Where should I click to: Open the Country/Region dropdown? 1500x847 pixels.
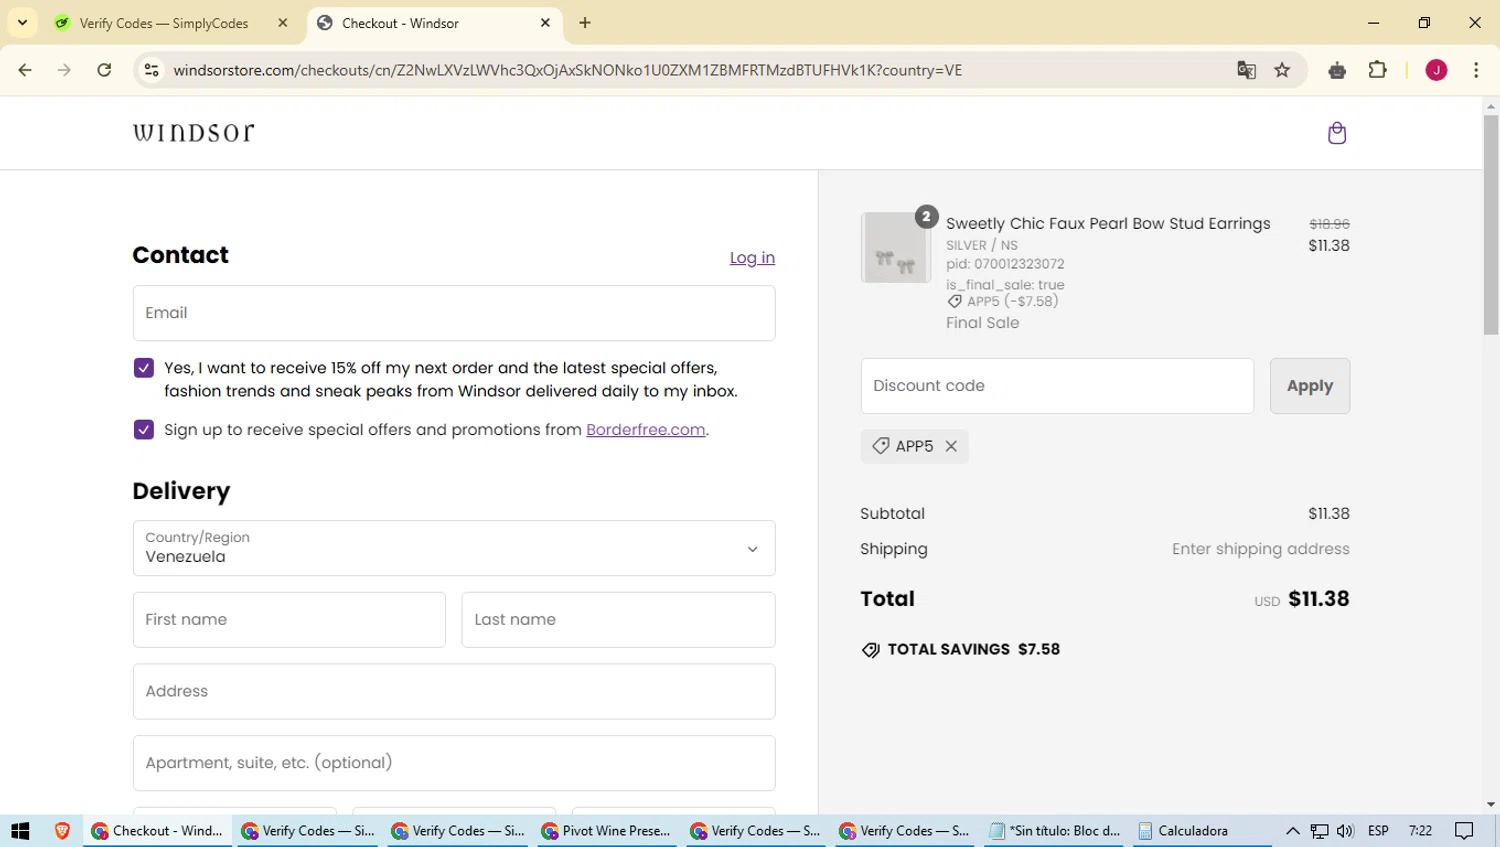pos(454,548)
